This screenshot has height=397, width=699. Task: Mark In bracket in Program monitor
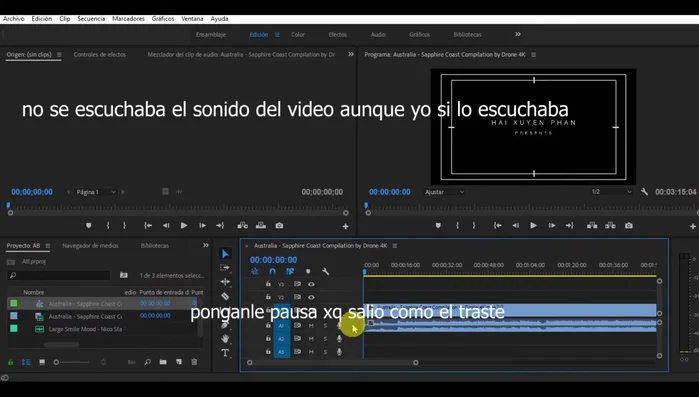[457, 225]
